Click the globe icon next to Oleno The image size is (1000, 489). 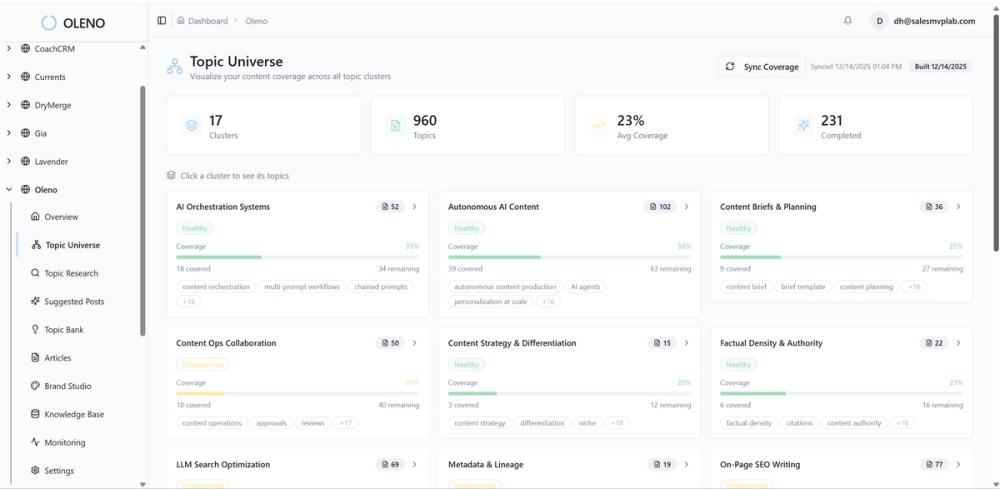click(x=26, y=189)
